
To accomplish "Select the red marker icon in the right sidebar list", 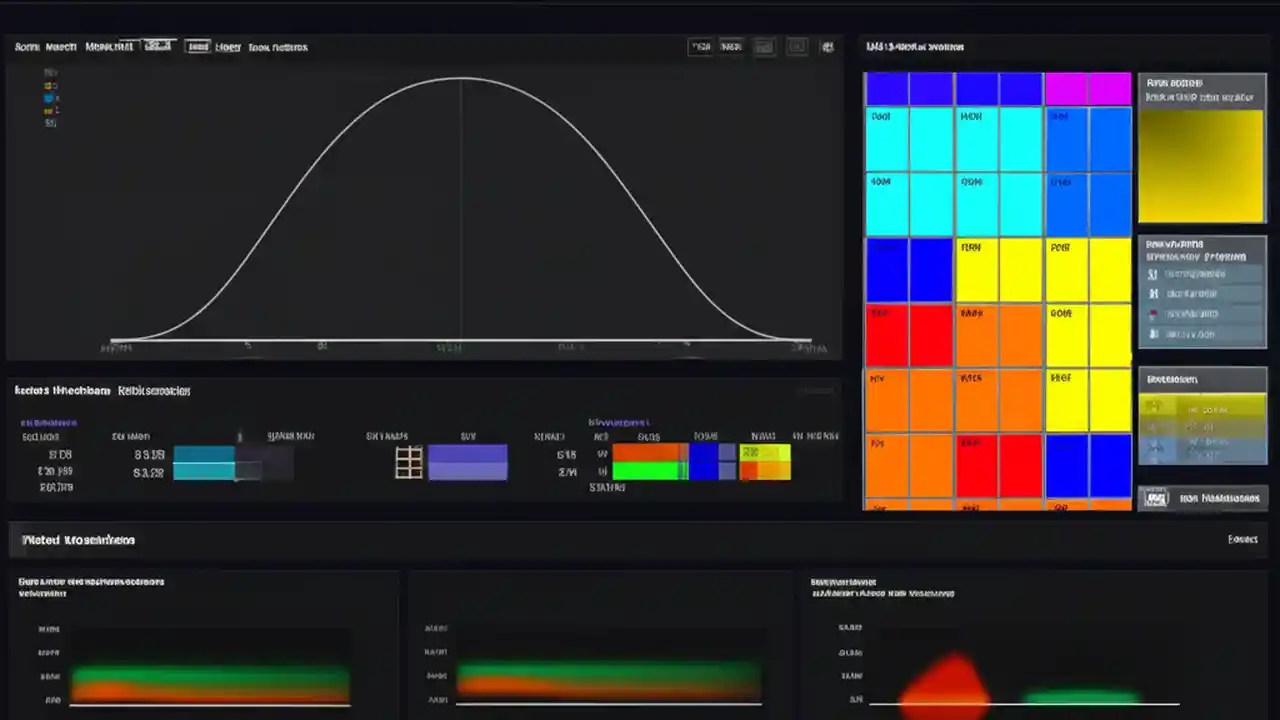I will (x=1153, y=314).
